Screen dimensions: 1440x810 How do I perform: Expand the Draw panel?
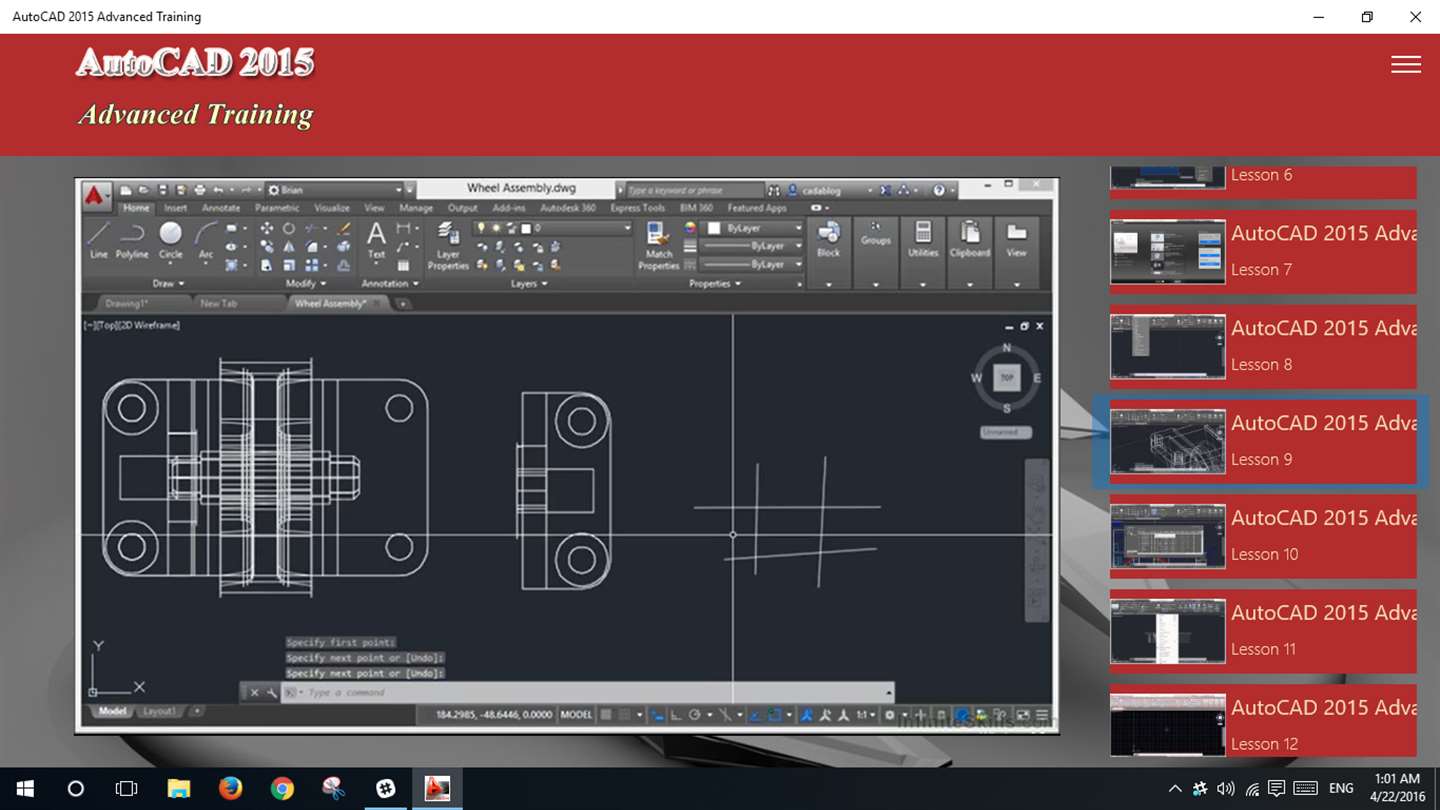click(x=168, y=284)
